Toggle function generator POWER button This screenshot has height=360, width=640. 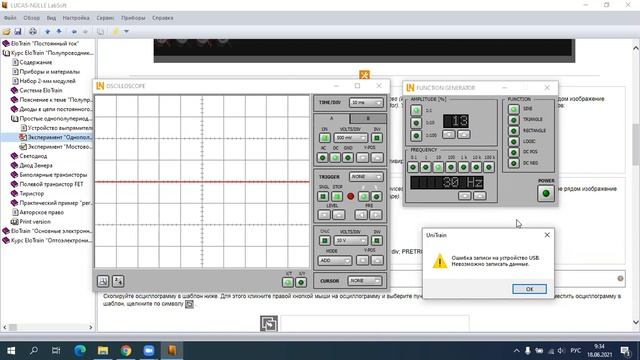546,193
